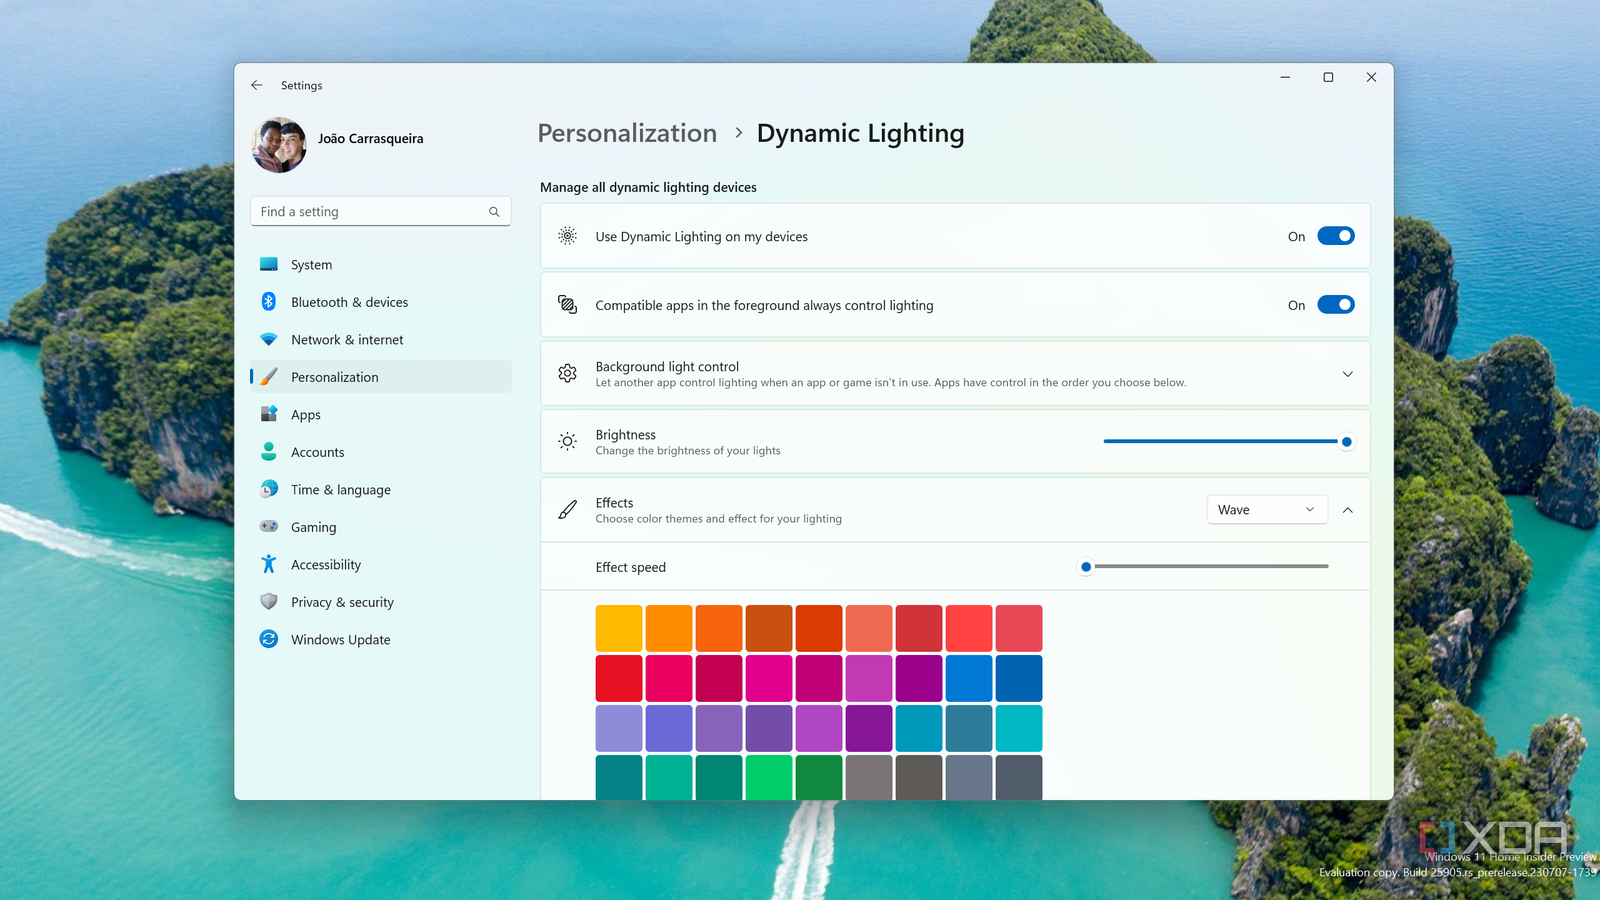Viewport: 1600px width, 900px height.
Task: Open the Accounts section icon
Action: (x=268, y=452)
